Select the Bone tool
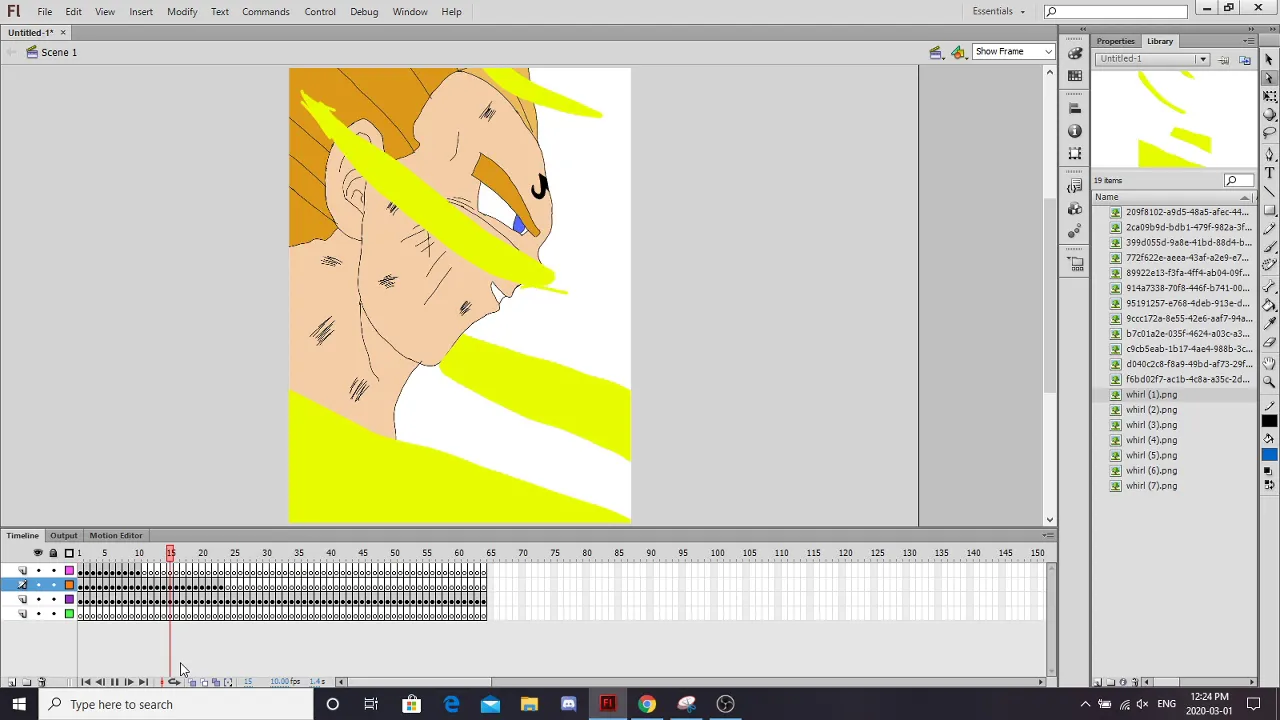This screenshot has height=720, width=1280. [1269, 287]
